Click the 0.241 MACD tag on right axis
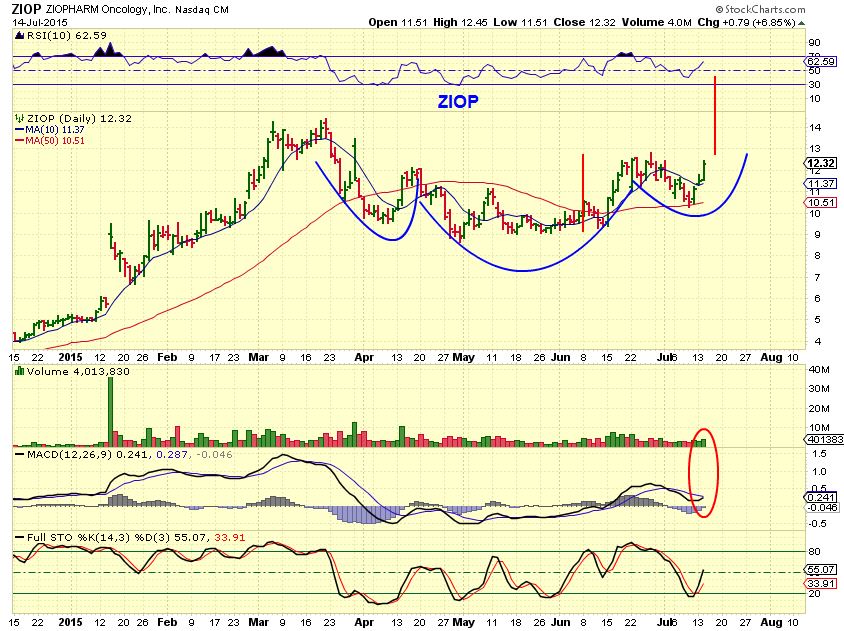Screen dimensions: 844x631 click(x=821, y=497)
